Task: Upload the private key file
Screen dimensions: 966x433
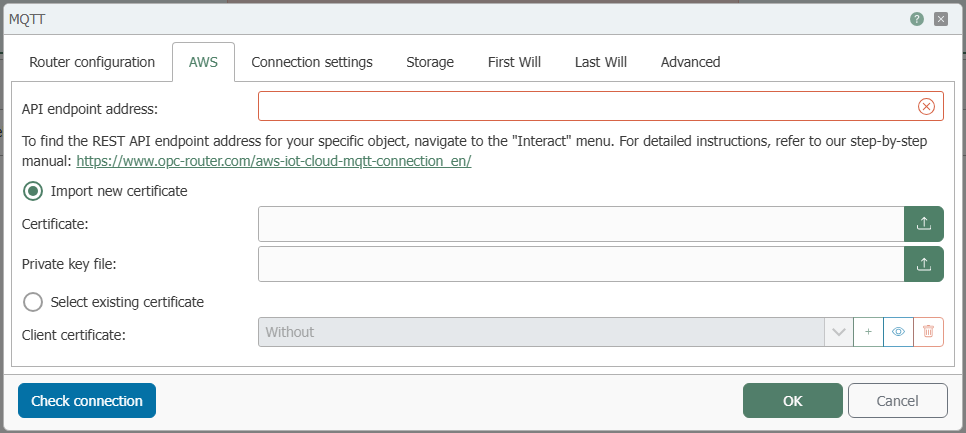Action: tap(924, 264)
